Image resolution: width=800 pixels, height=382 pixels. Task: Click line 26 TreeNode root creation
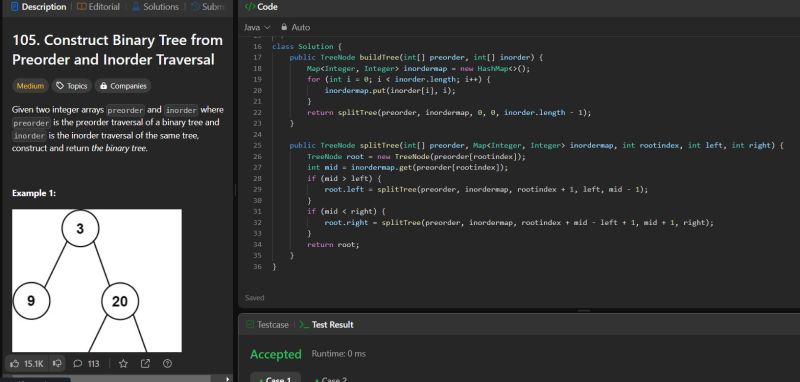[x=416, y=156]
